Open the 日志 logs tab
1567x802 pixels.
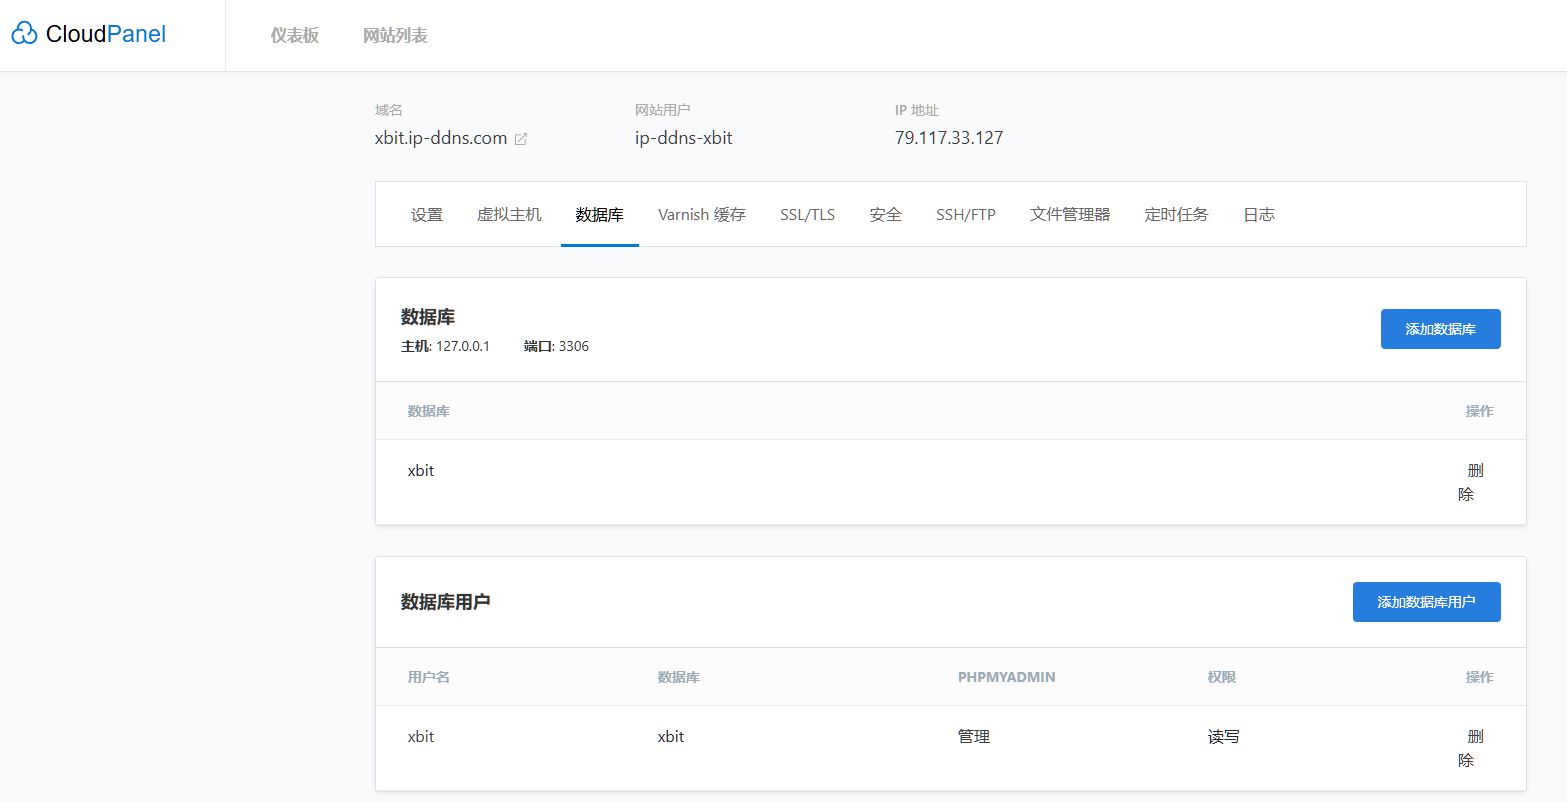click(1259, 214)
